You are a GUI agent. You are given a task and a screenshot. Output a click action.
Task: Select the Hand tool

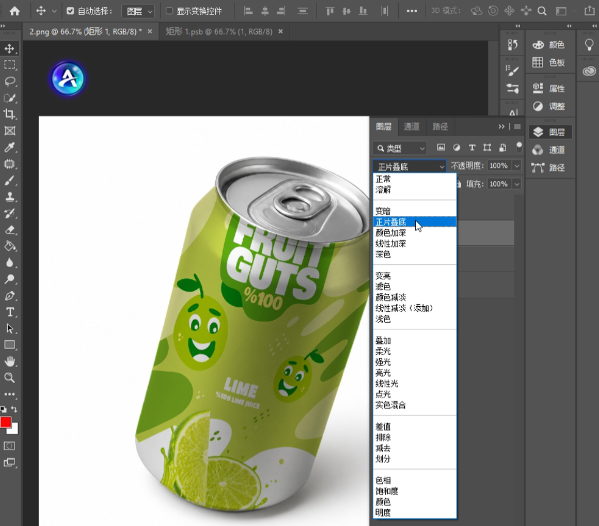coord(10,361)
